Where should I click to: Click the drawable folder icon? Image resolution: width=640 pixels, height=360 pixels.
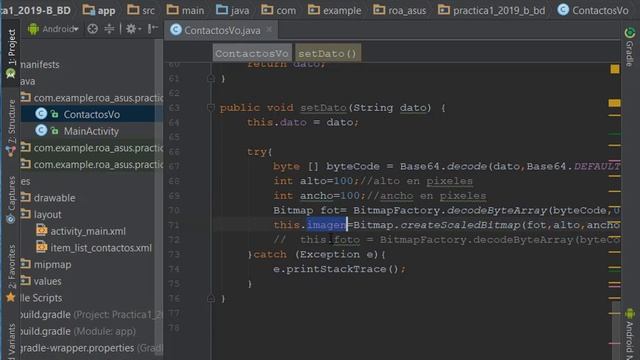(x=26, y=198)
